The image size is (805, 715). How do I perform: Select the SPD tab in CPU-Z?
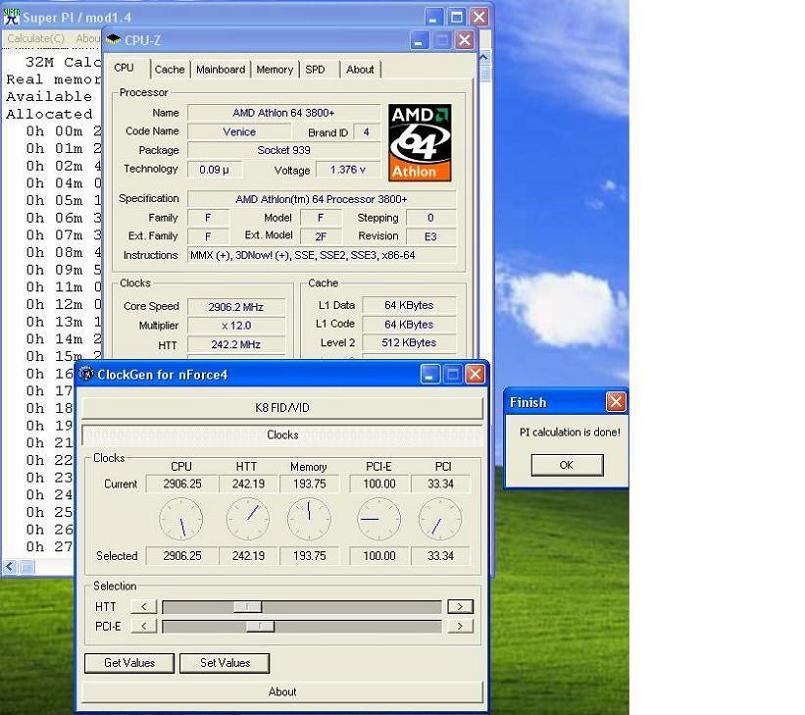pos(315,69)
